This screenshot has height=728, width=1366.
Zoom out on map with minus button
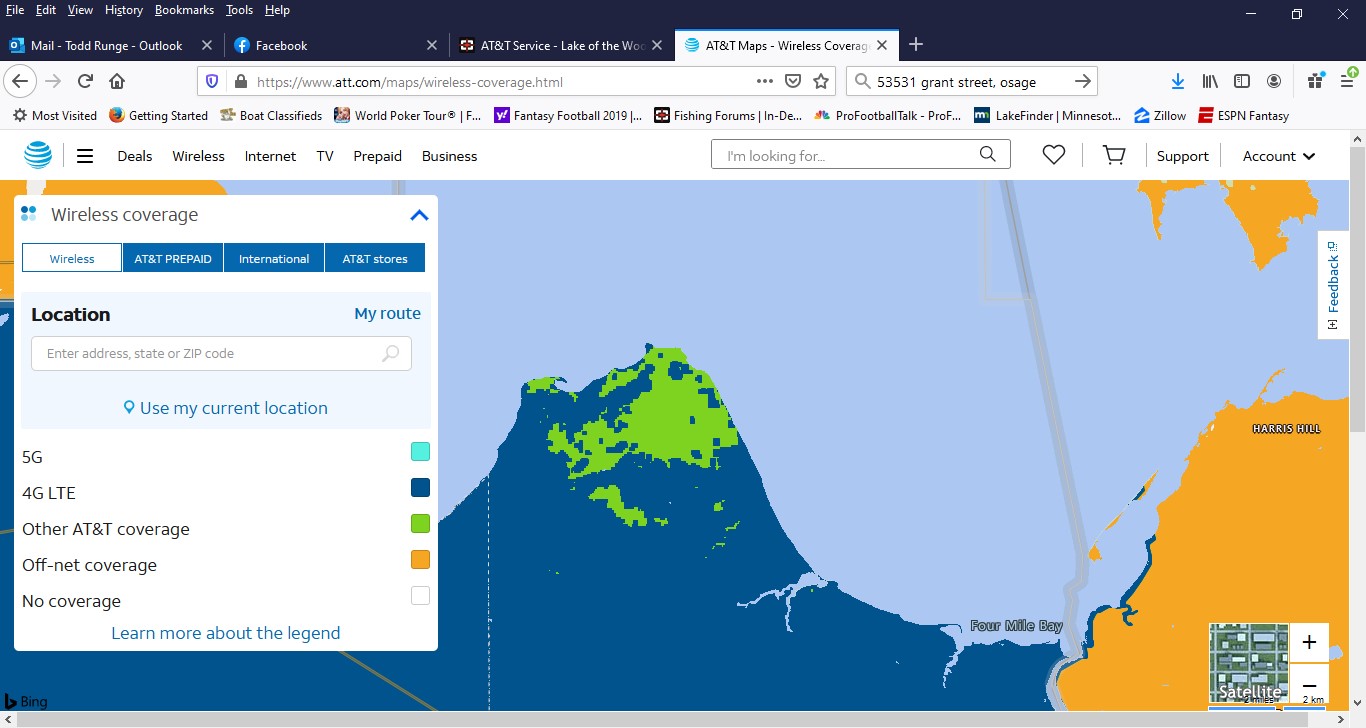(1309, 685)
